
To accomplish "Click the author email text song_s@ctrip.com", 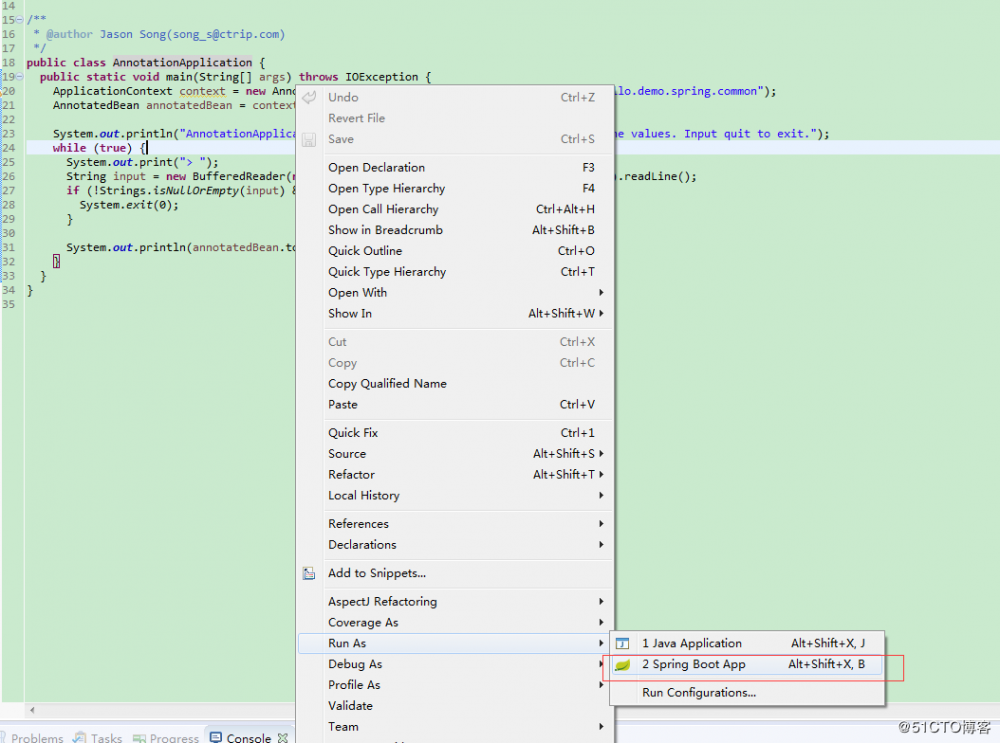I will tap(226, 34).
